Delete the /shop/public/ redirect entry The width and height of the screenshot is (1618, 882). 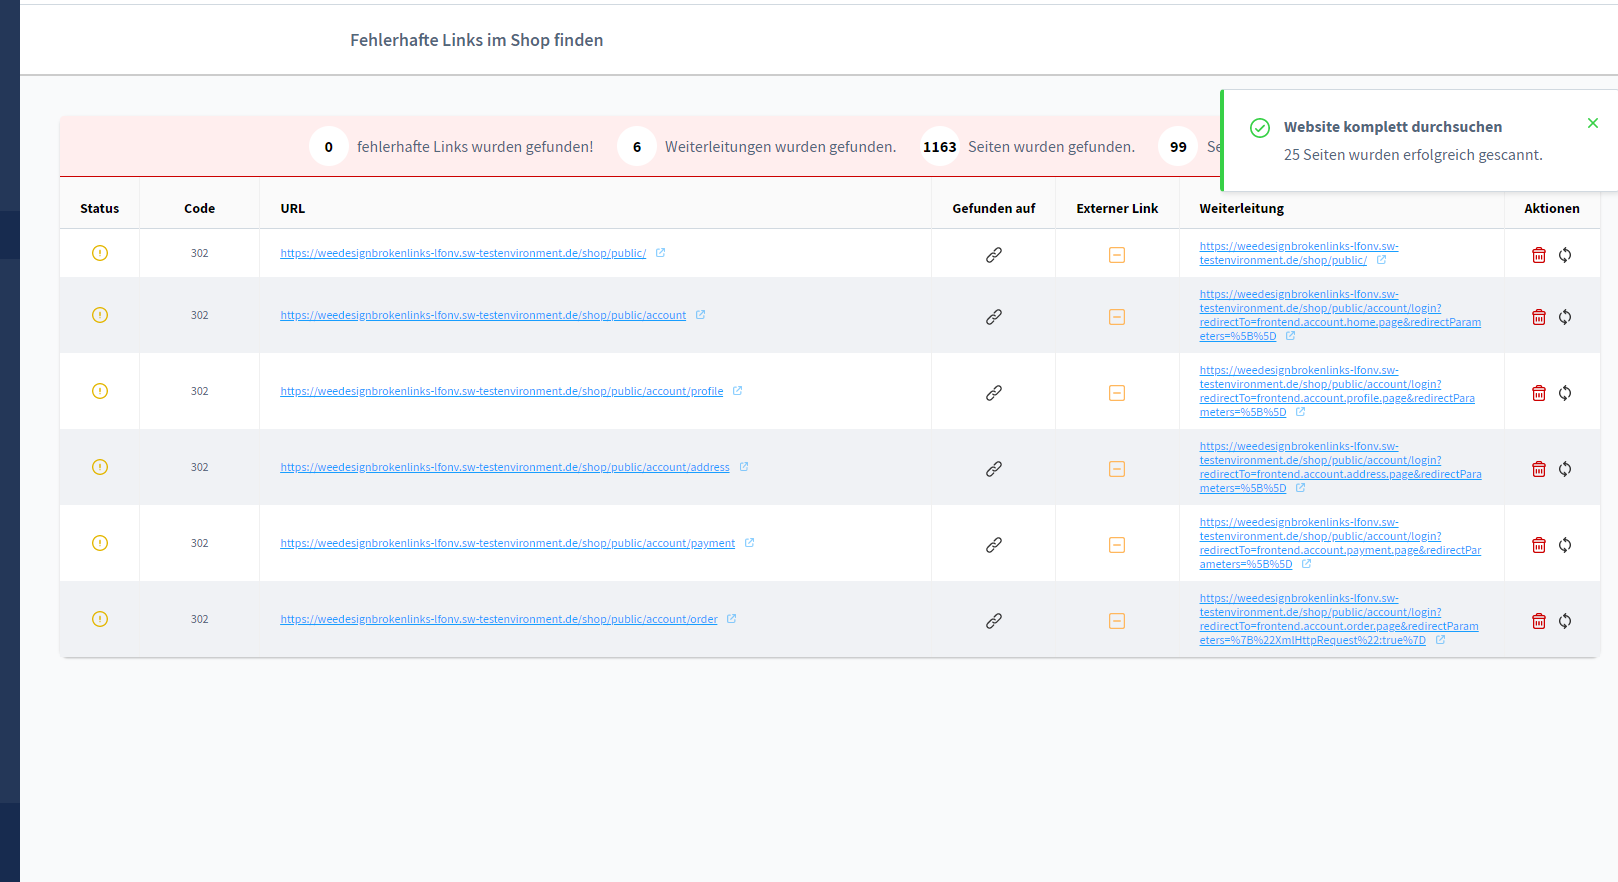1539,255
